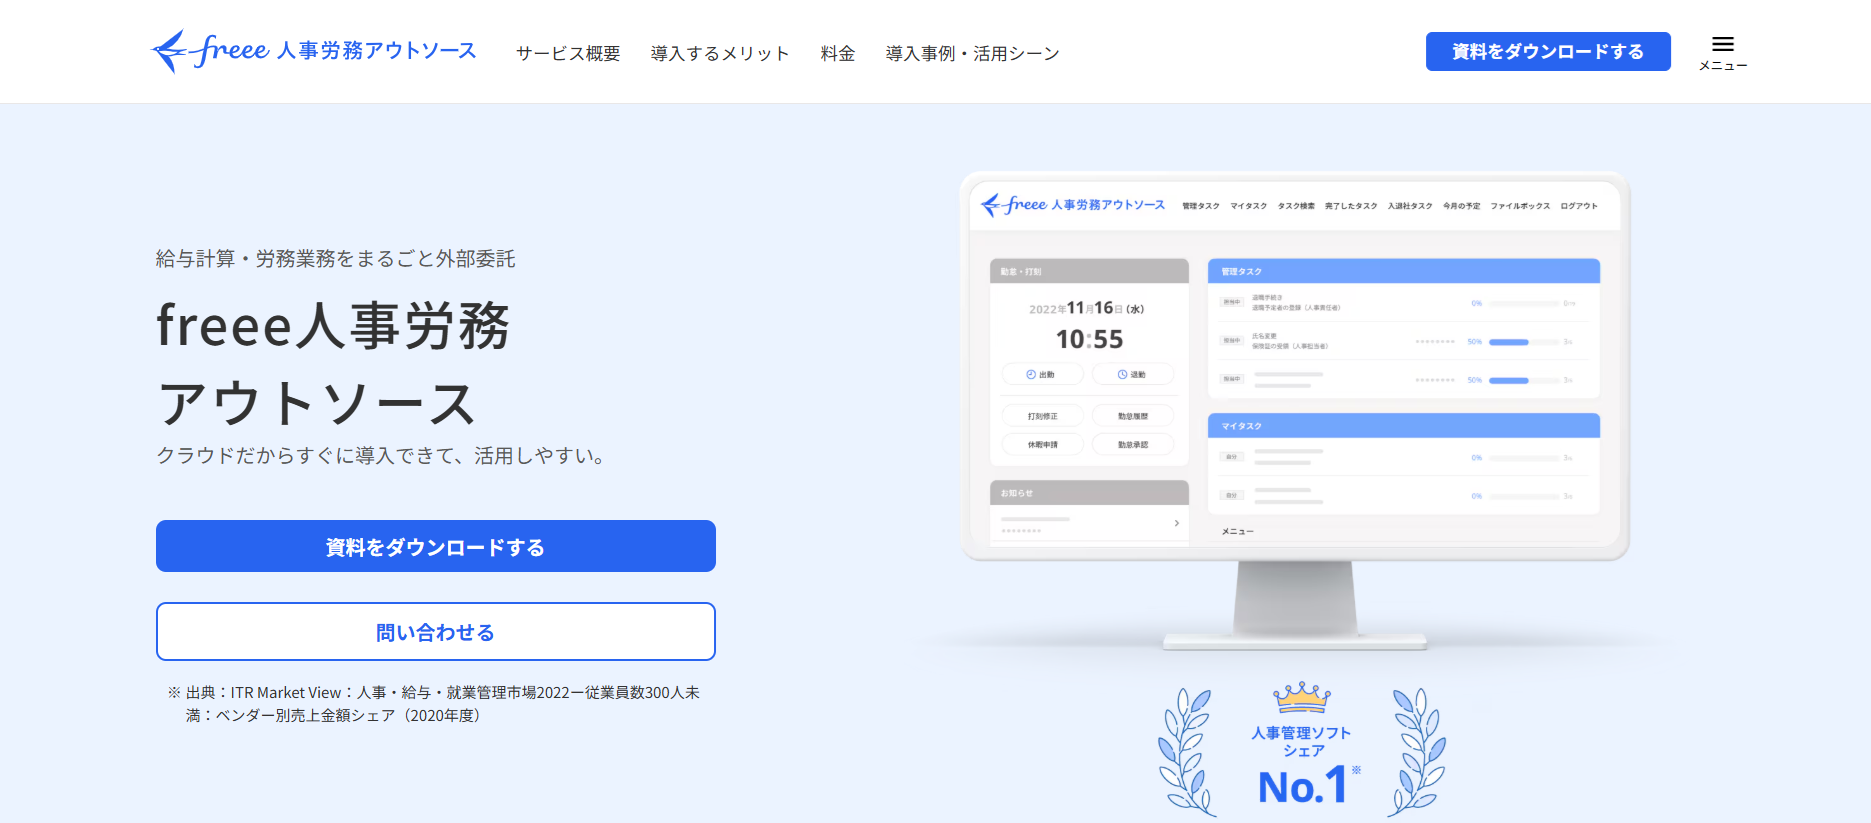The width and height of the screenshot is (1871, 823).
Task: Click the 氏名変更 task 50% progress bar
Action: (x=1524, y=342)
